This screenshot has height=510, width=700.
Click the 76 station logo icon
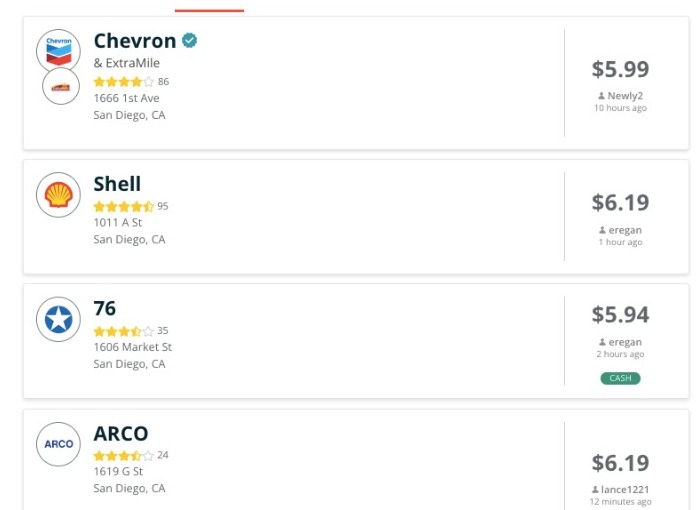(58, 320)
